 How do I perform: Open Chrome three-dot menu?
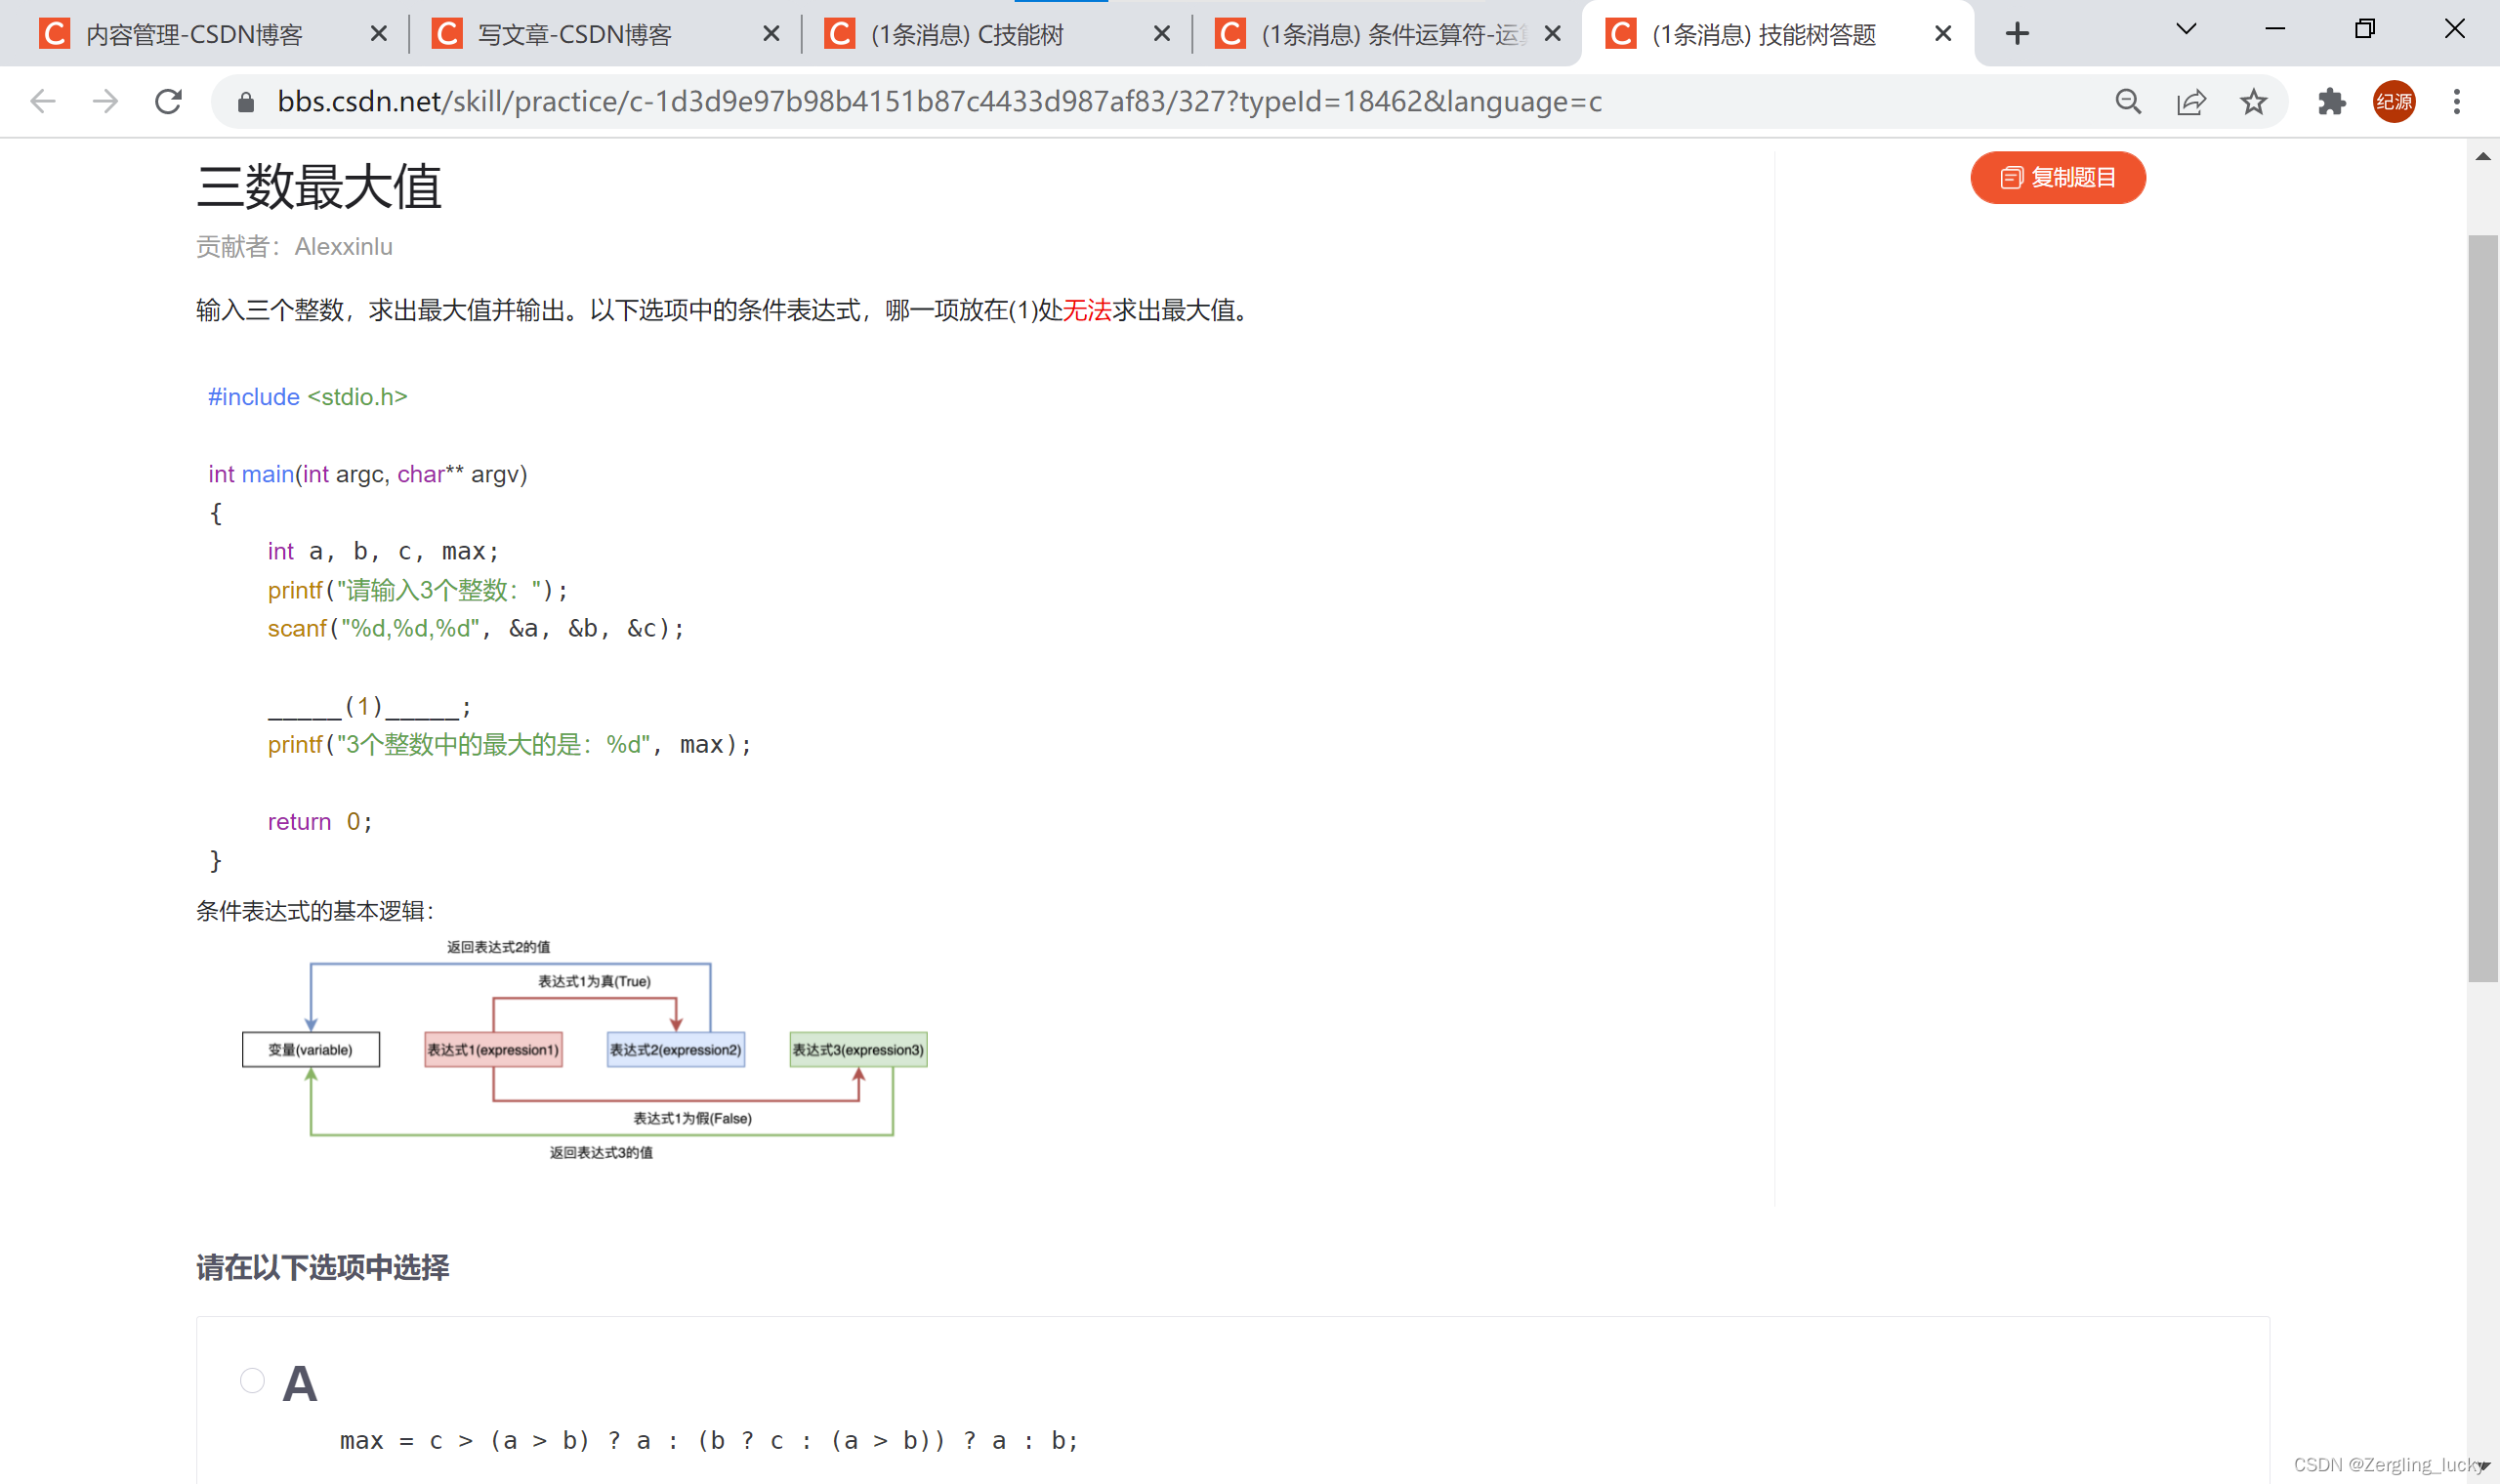(2456, 102)
